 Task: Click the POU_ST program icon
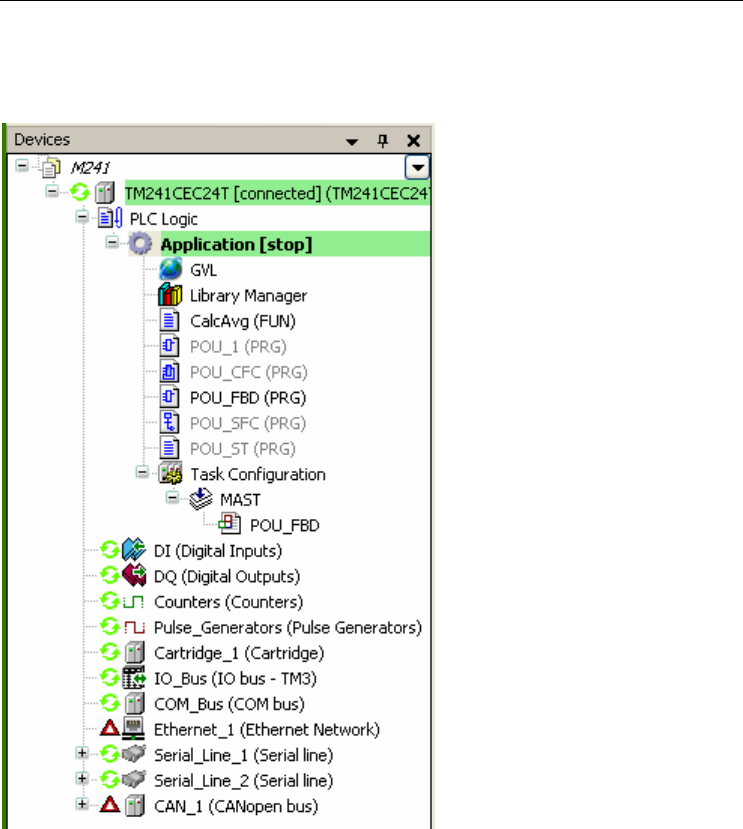tap(169, 448)
